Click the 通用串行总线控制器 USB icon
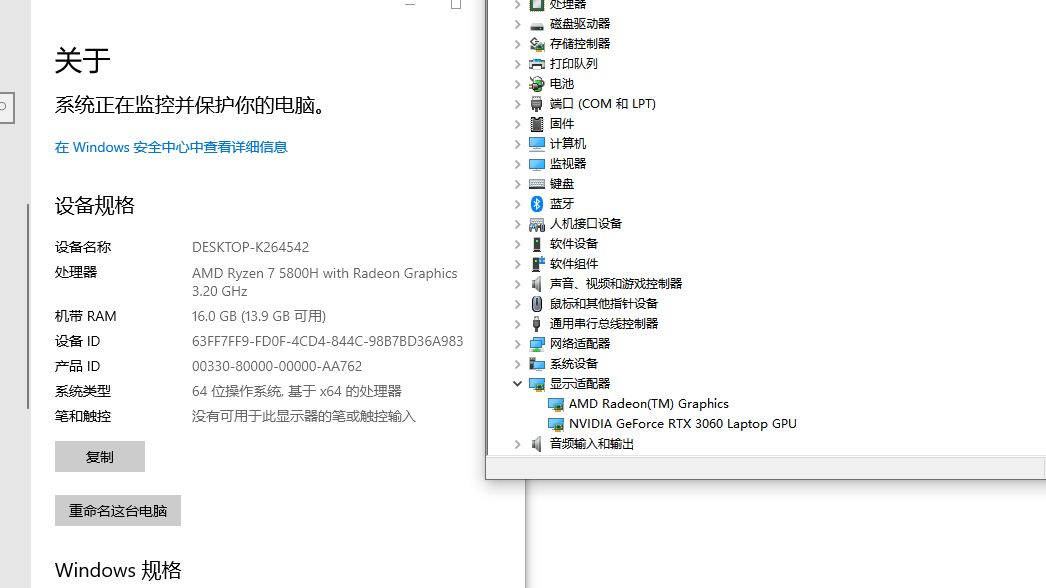The image size is (1046, 588). click(x=536, y=324)
